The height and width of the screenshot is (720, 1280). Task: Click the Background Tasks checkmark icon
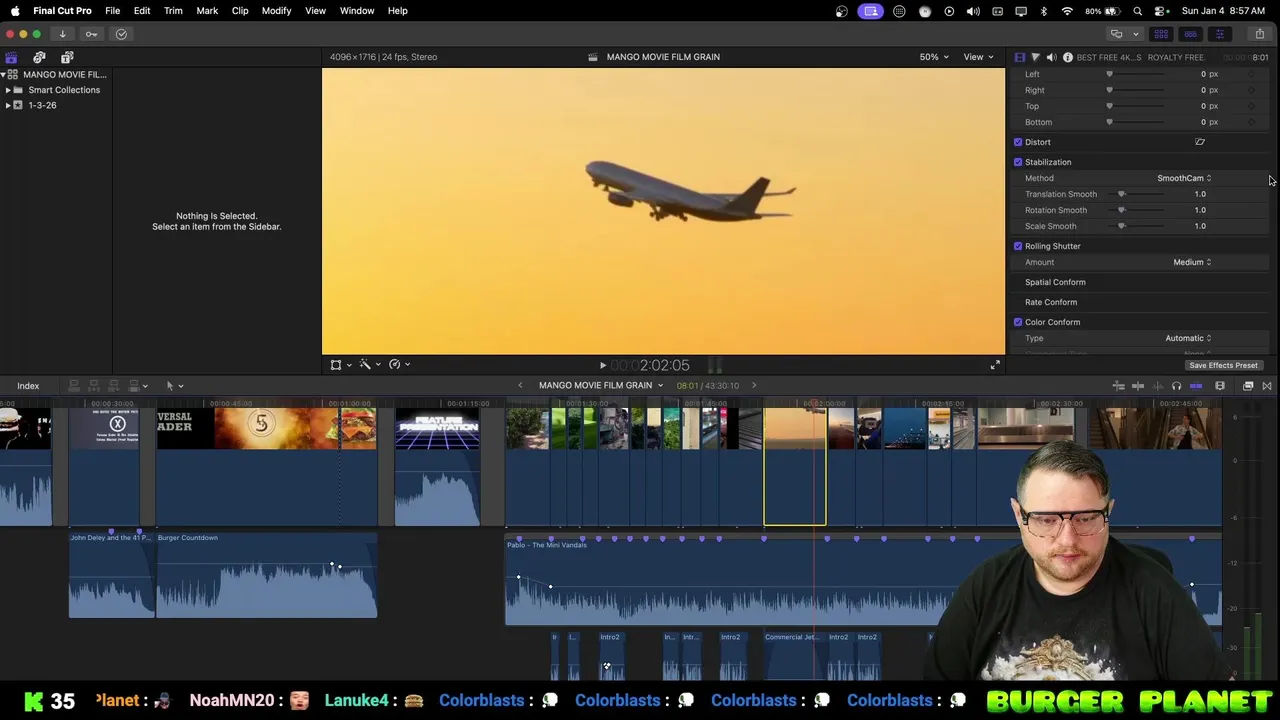pos(121,34)
